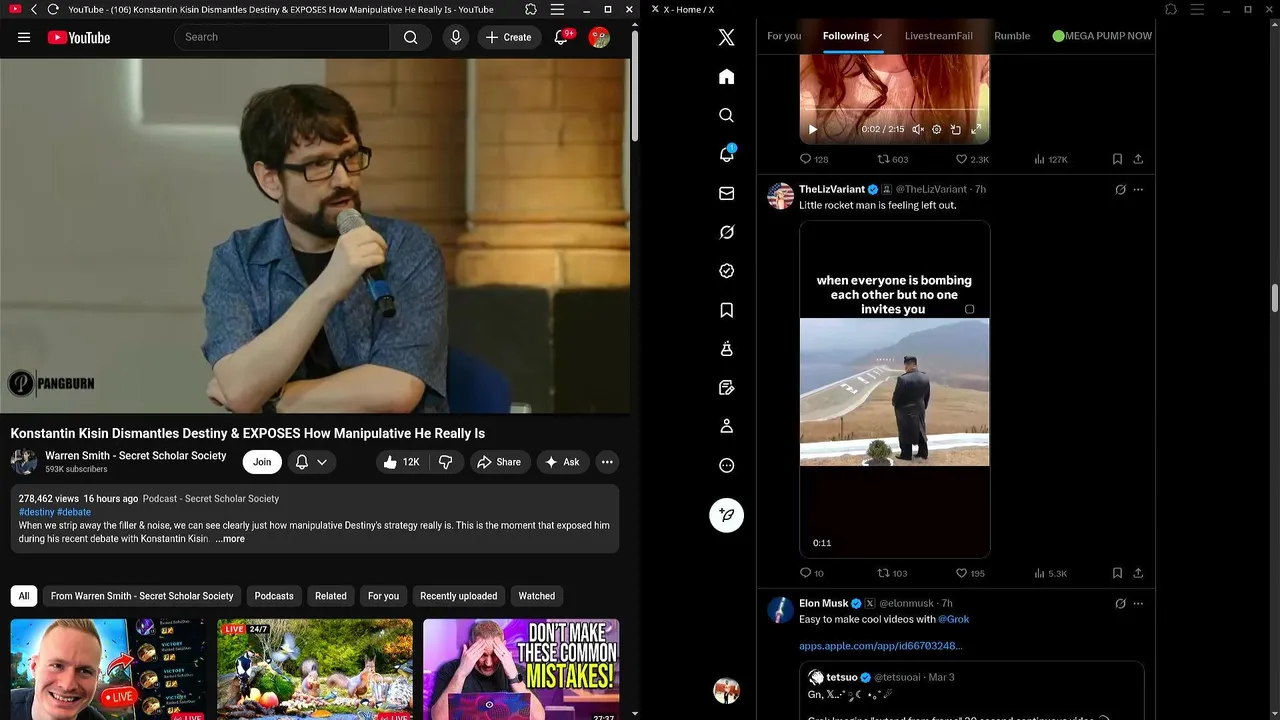Open Explore search in the X sidebar

[727, 115]
